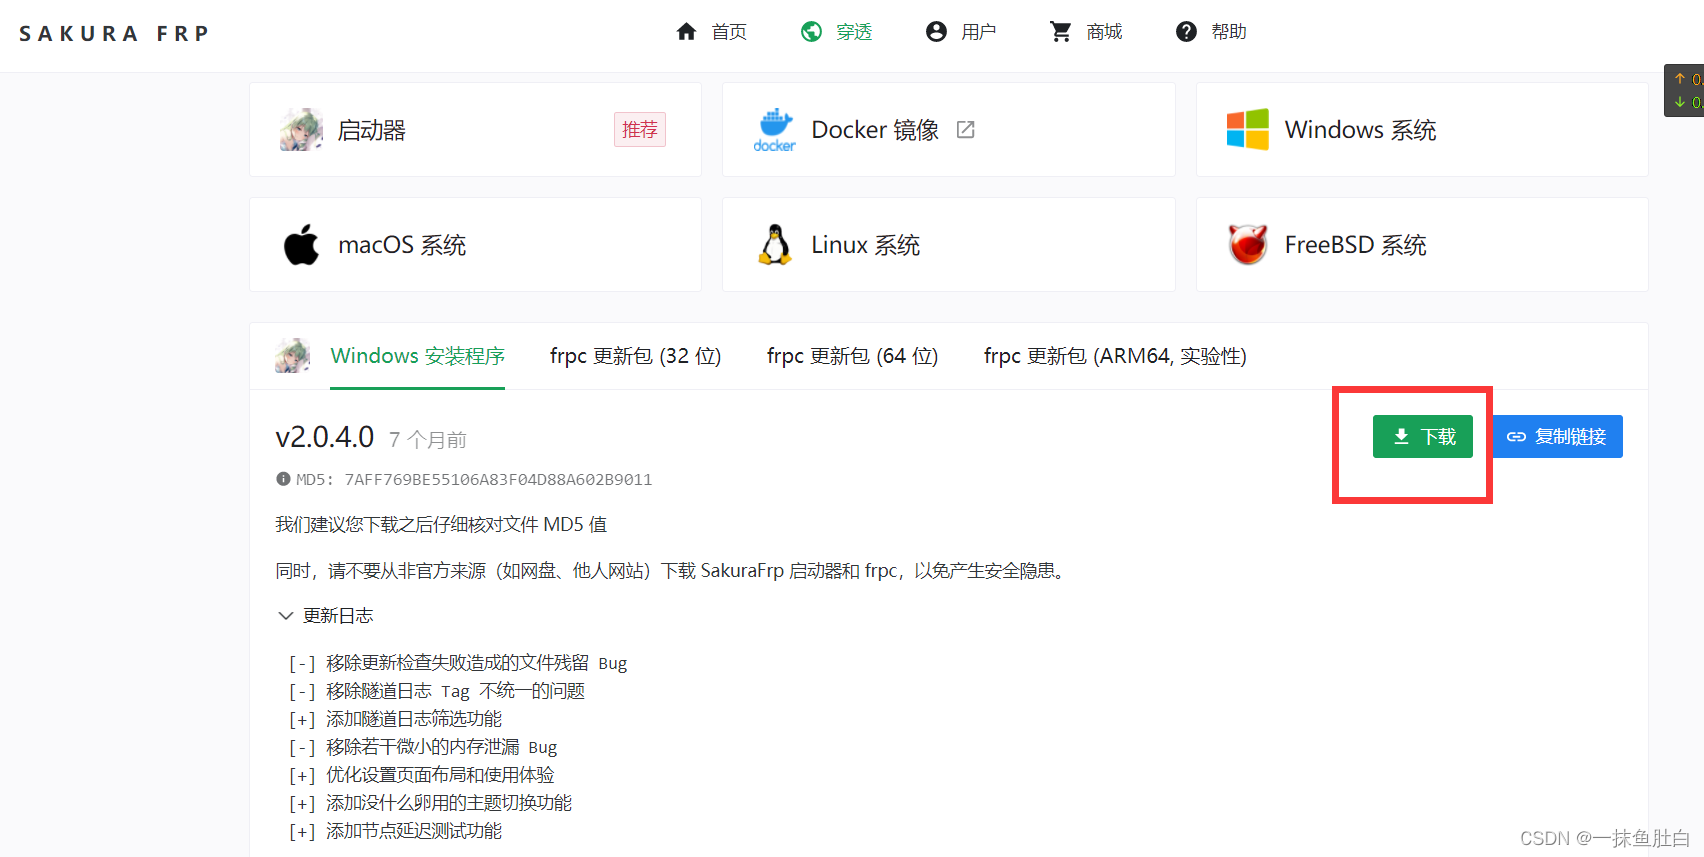Select the Windows 系统 card
Screen dimensions: 1704x857
click(1422, 130)
